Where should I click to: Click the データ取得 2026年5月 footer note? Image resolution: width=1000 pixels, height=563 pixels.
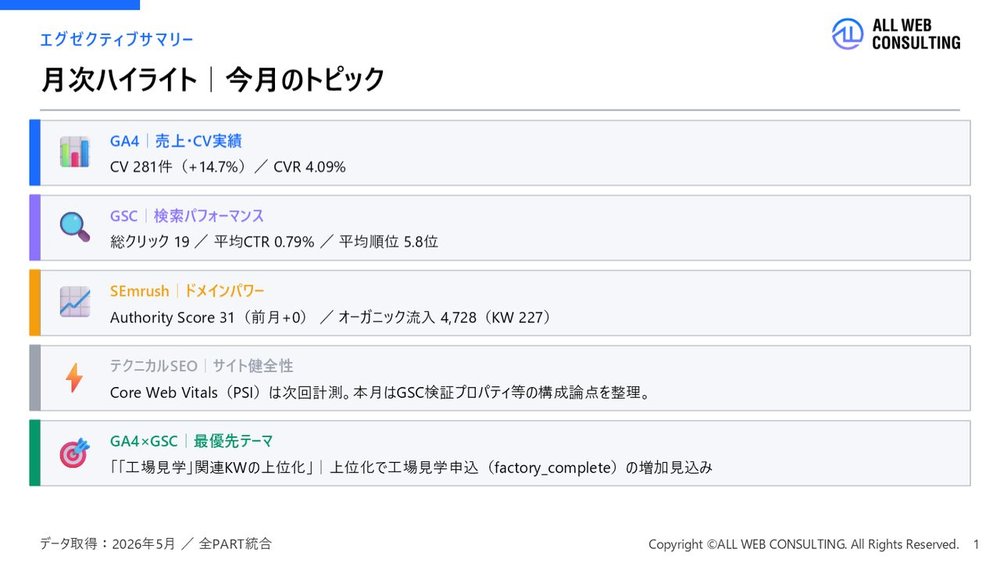156,544
